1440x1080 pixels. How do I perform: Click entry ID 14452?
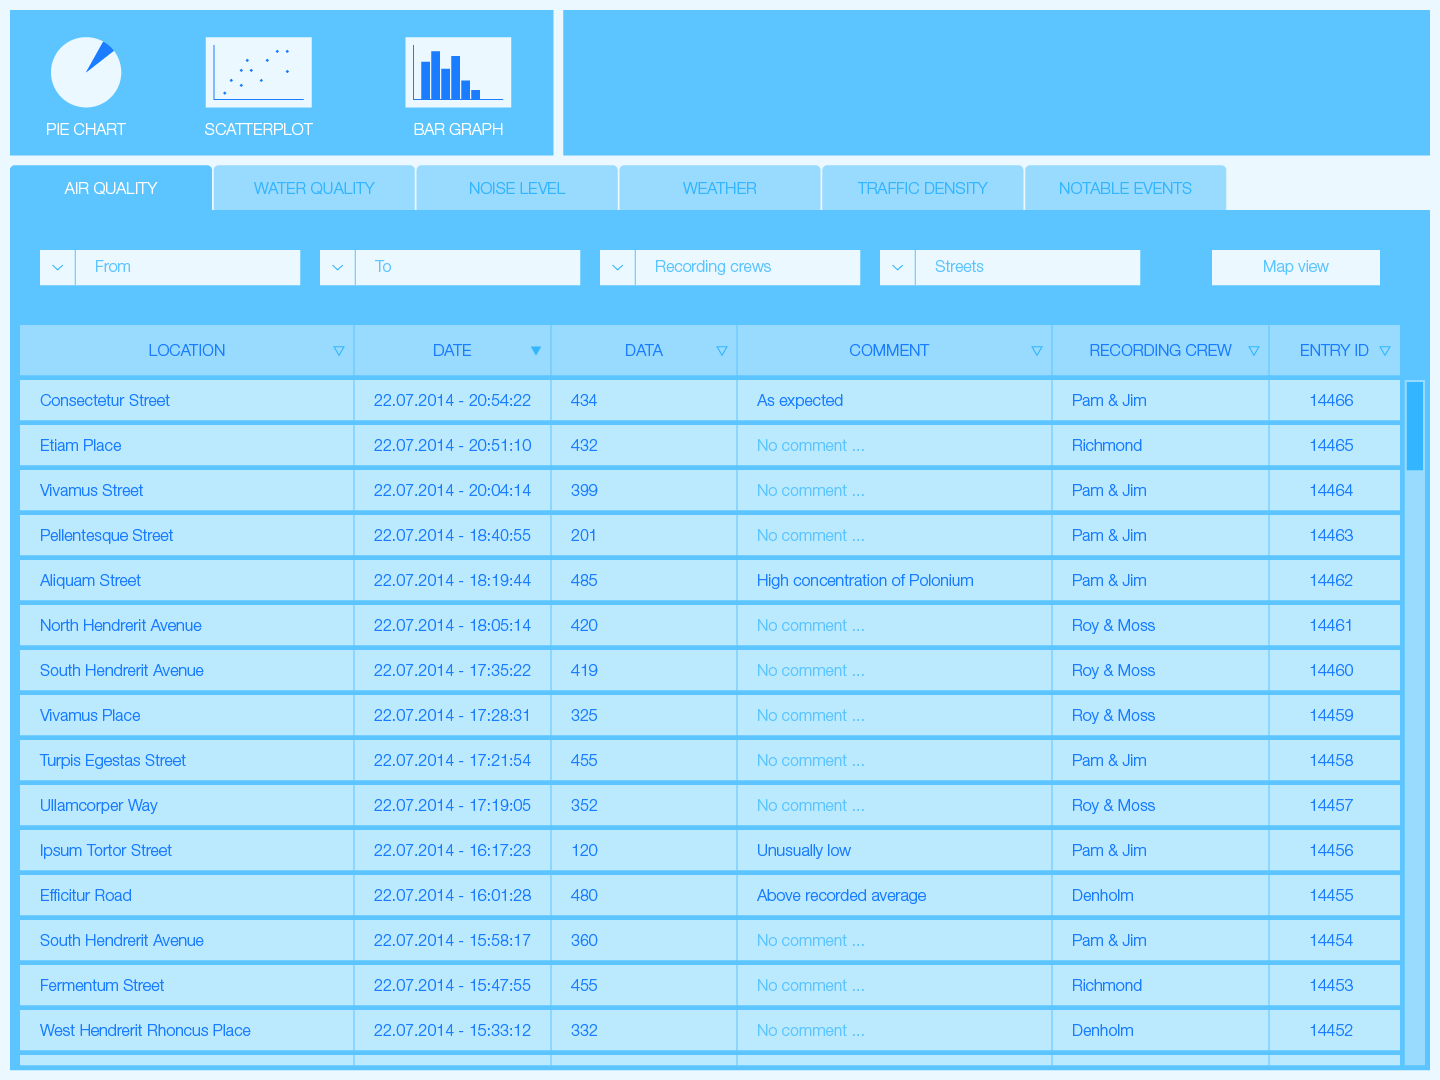pyautogui.click(x=1331, y=1031)
